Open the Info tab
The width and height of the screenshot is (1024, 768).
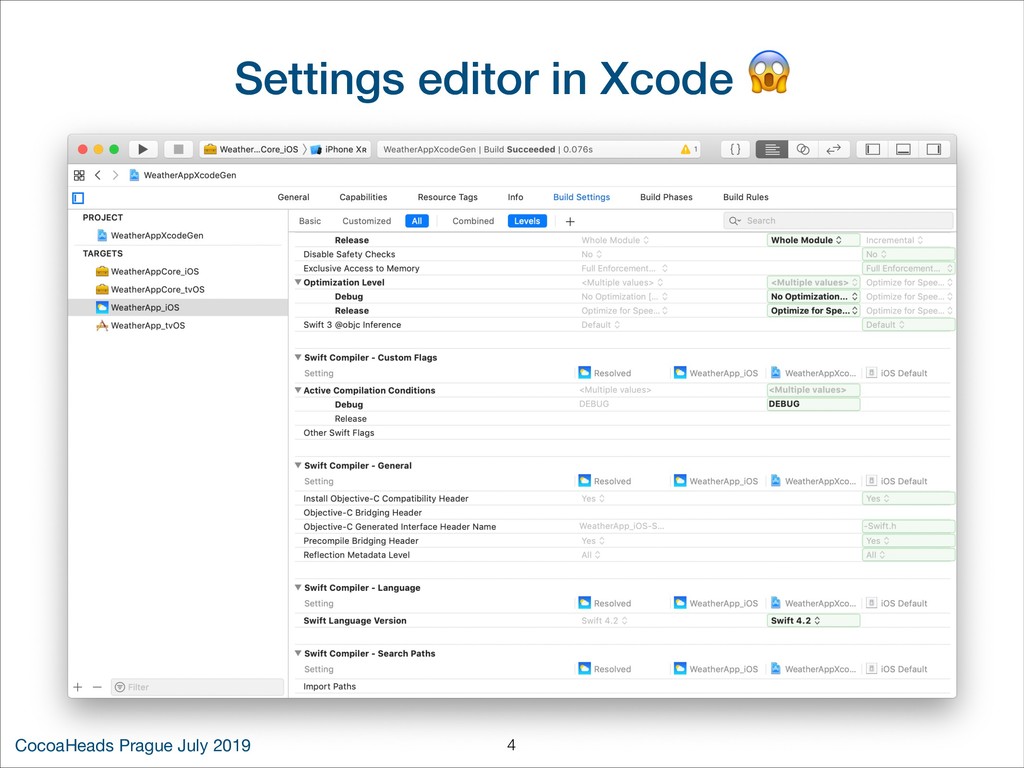coord(515,197)
